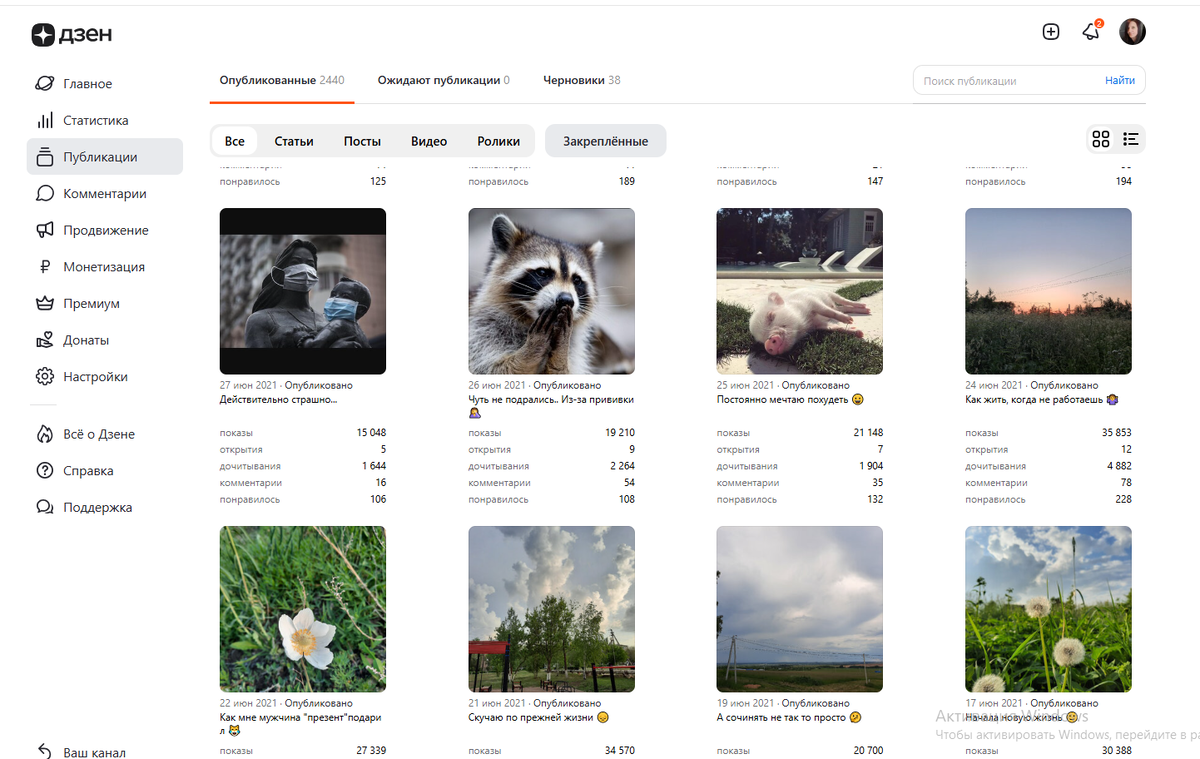Image resolution: width=1200 pixels, height=759 pixels.
Task: Filter publications by Статьи
Action: tap(294, 141)
